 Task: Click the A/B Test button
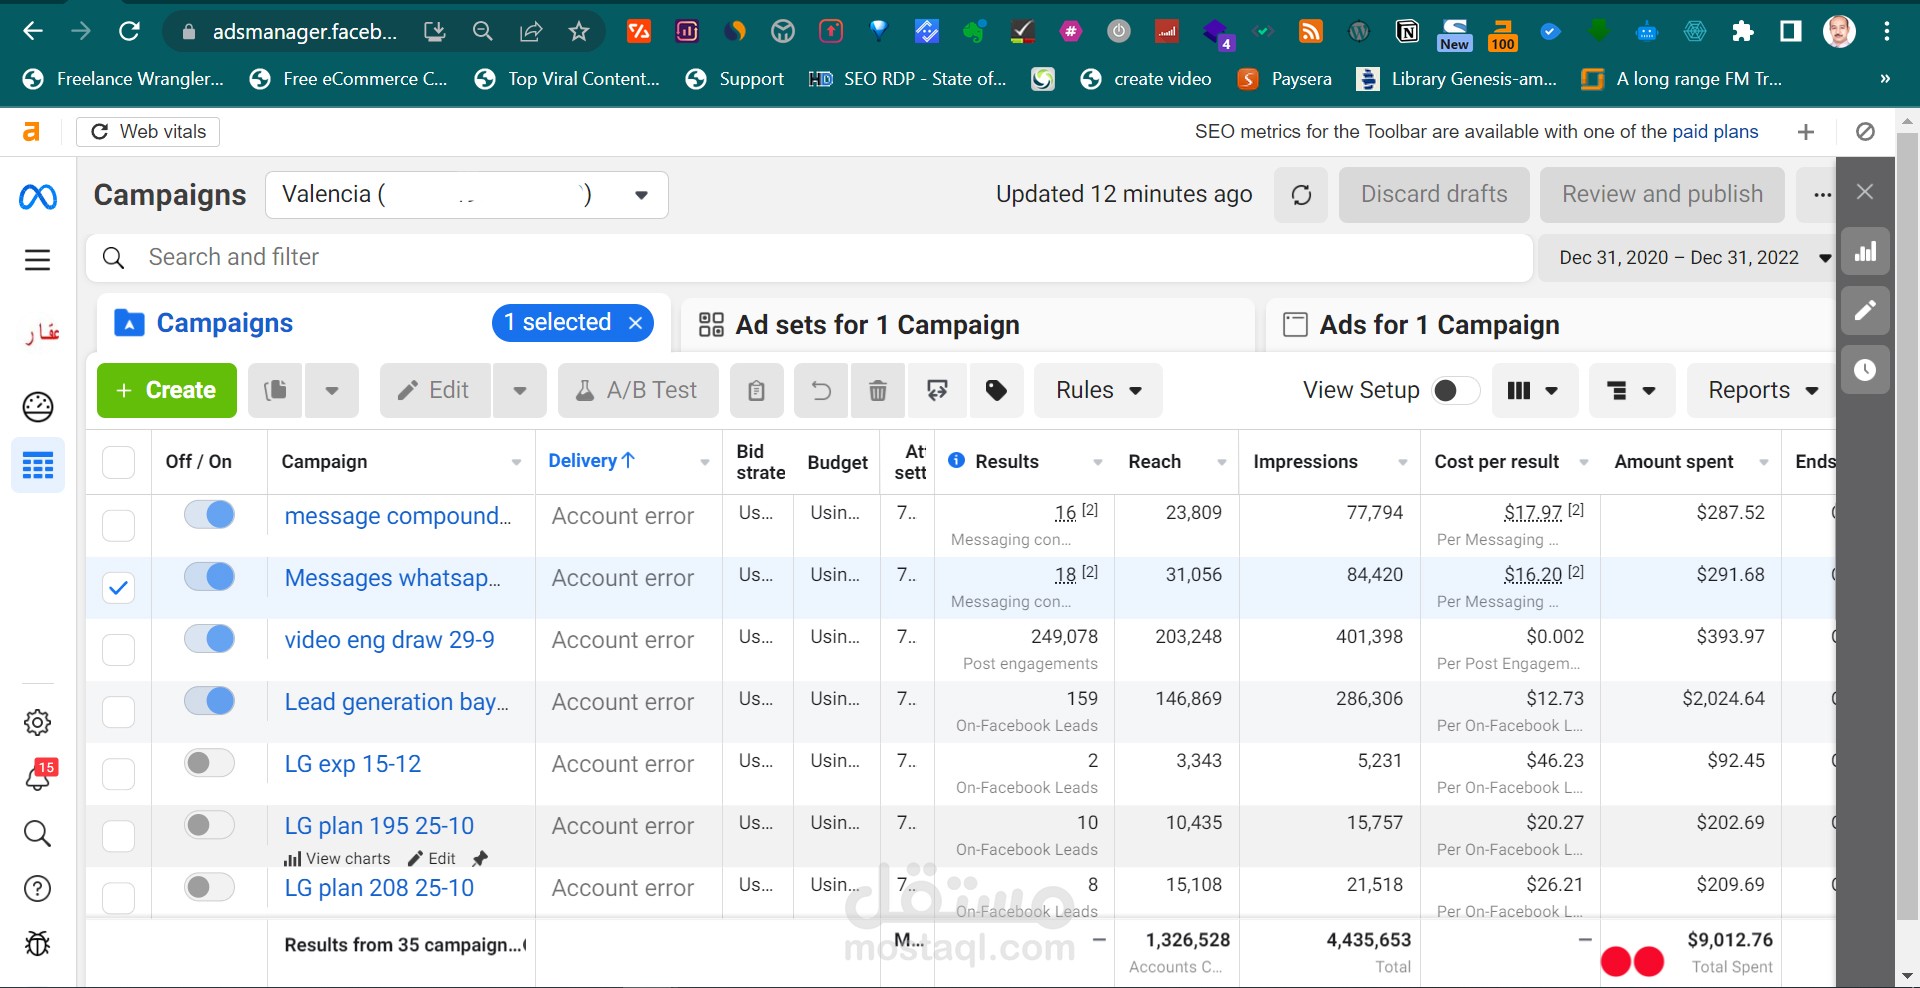click(638, 390)
